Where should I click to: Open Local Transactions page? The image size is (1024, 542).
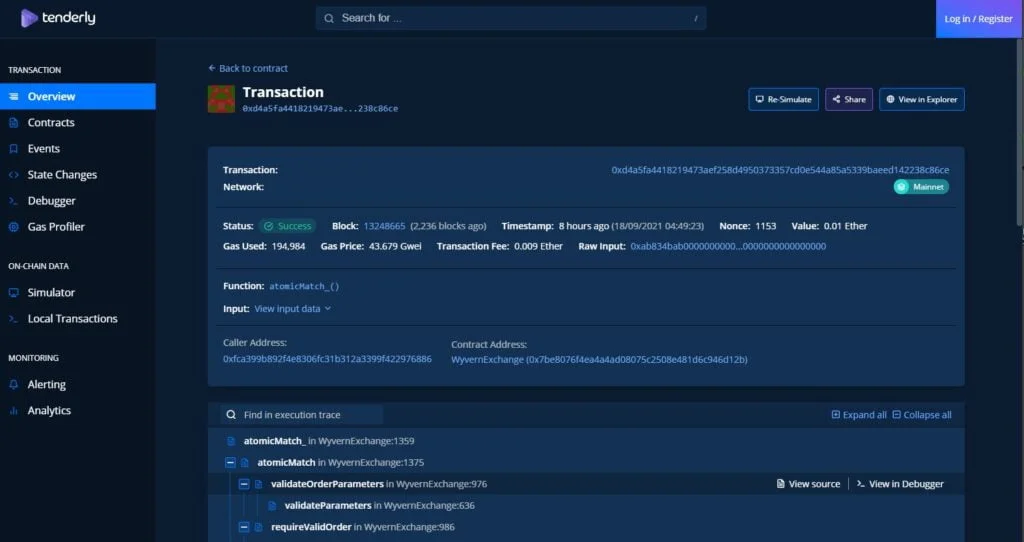tap(78, 319)
